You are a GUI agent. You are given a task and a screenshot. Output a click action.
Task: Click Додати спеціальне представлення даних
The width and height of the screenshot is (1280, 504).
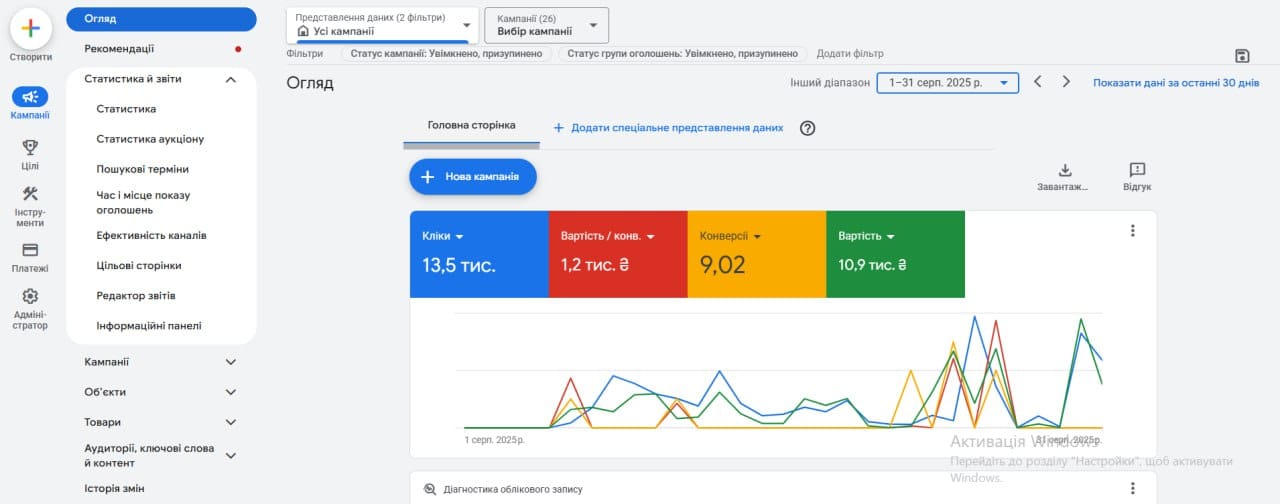pos(668,128)
